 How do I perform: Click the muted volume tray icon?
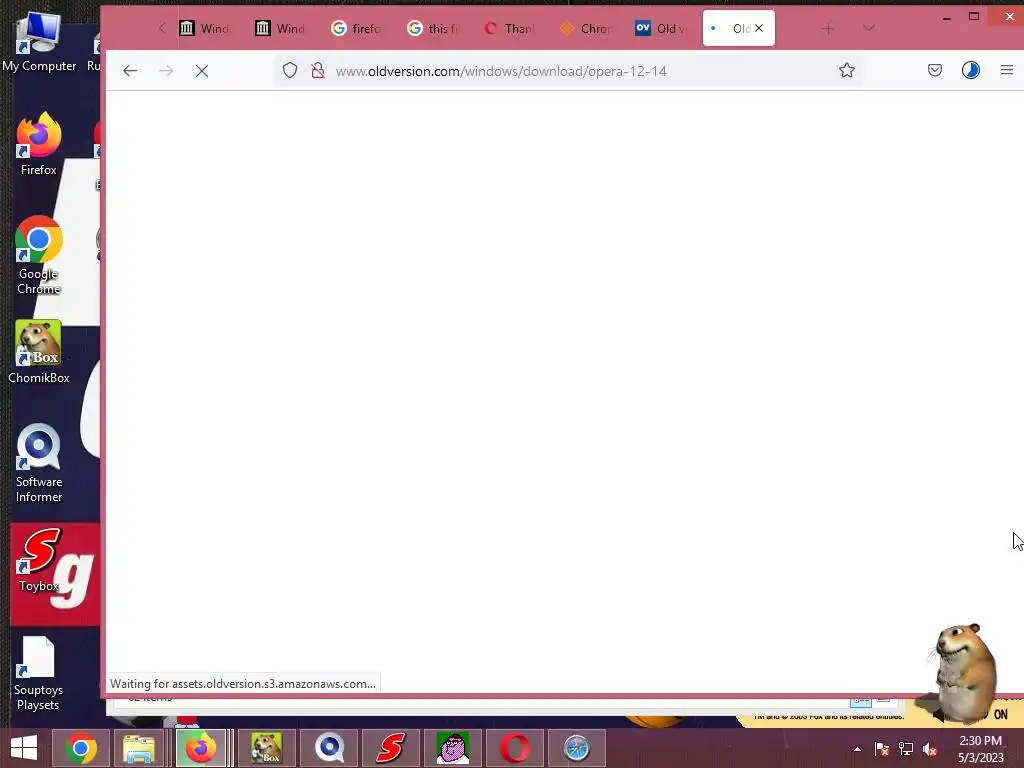coord(930,749)
